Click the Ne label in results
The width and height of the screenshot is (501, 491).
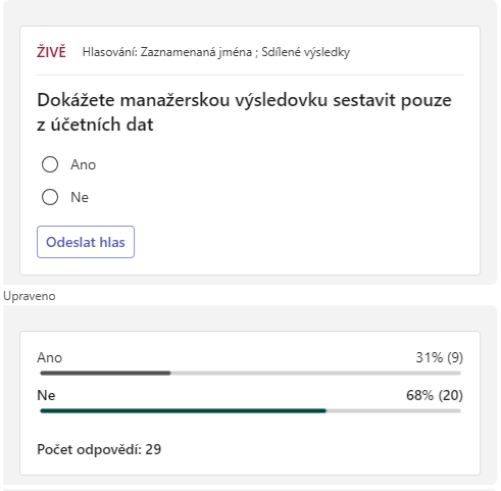pyautogui.click(x=46, y=395)
